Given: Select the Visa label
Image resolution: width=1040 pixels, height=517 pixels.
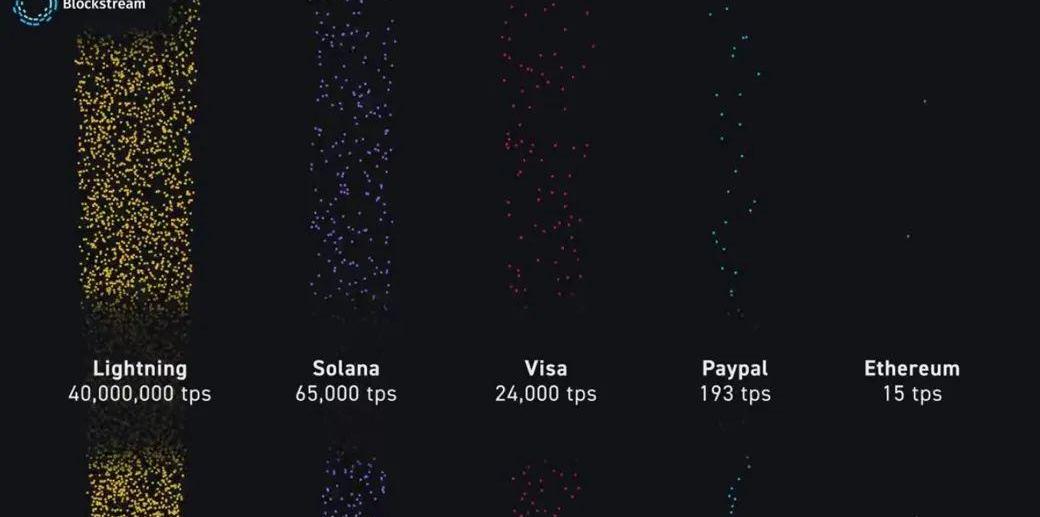Looking at the screenshot, I should coord(546,368).
